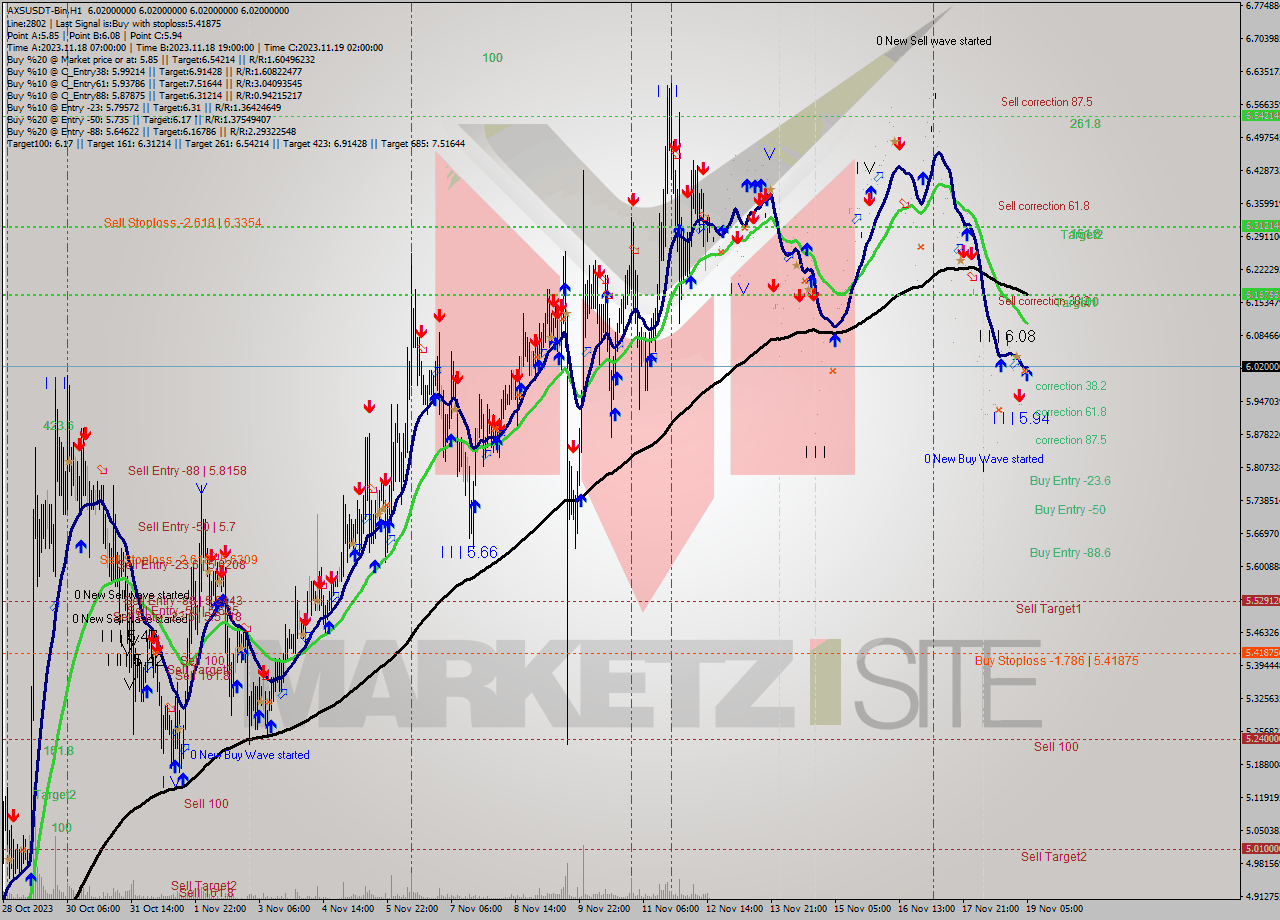The width and height of the screenshot is (1280, 920).
Task: Select the 'Buy %20 @ Entry -88: 5.64622' line
Action: click(151, 131)
